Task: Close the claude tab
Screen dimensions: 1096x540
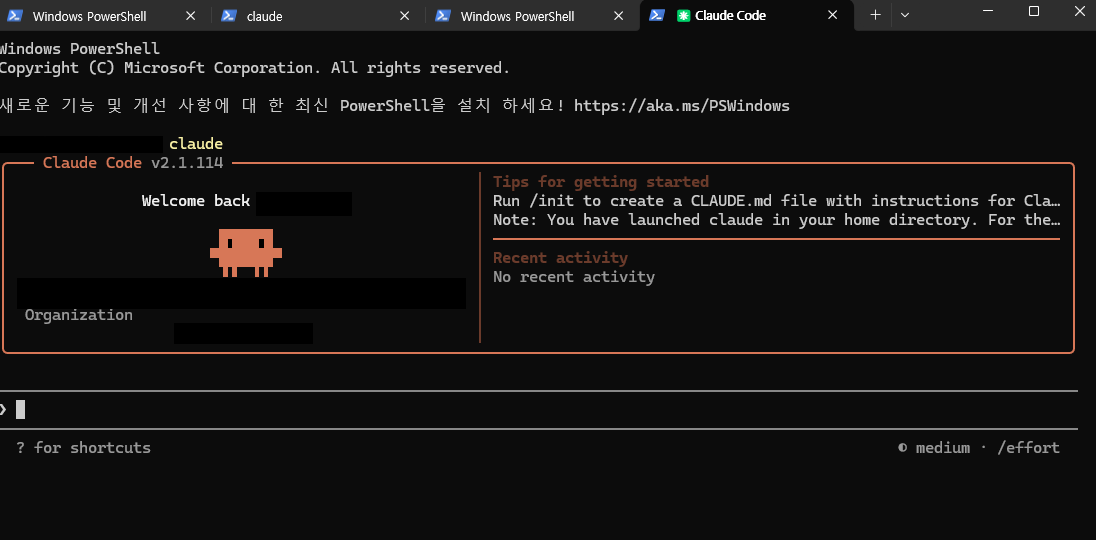Action: tap(404, 15)
